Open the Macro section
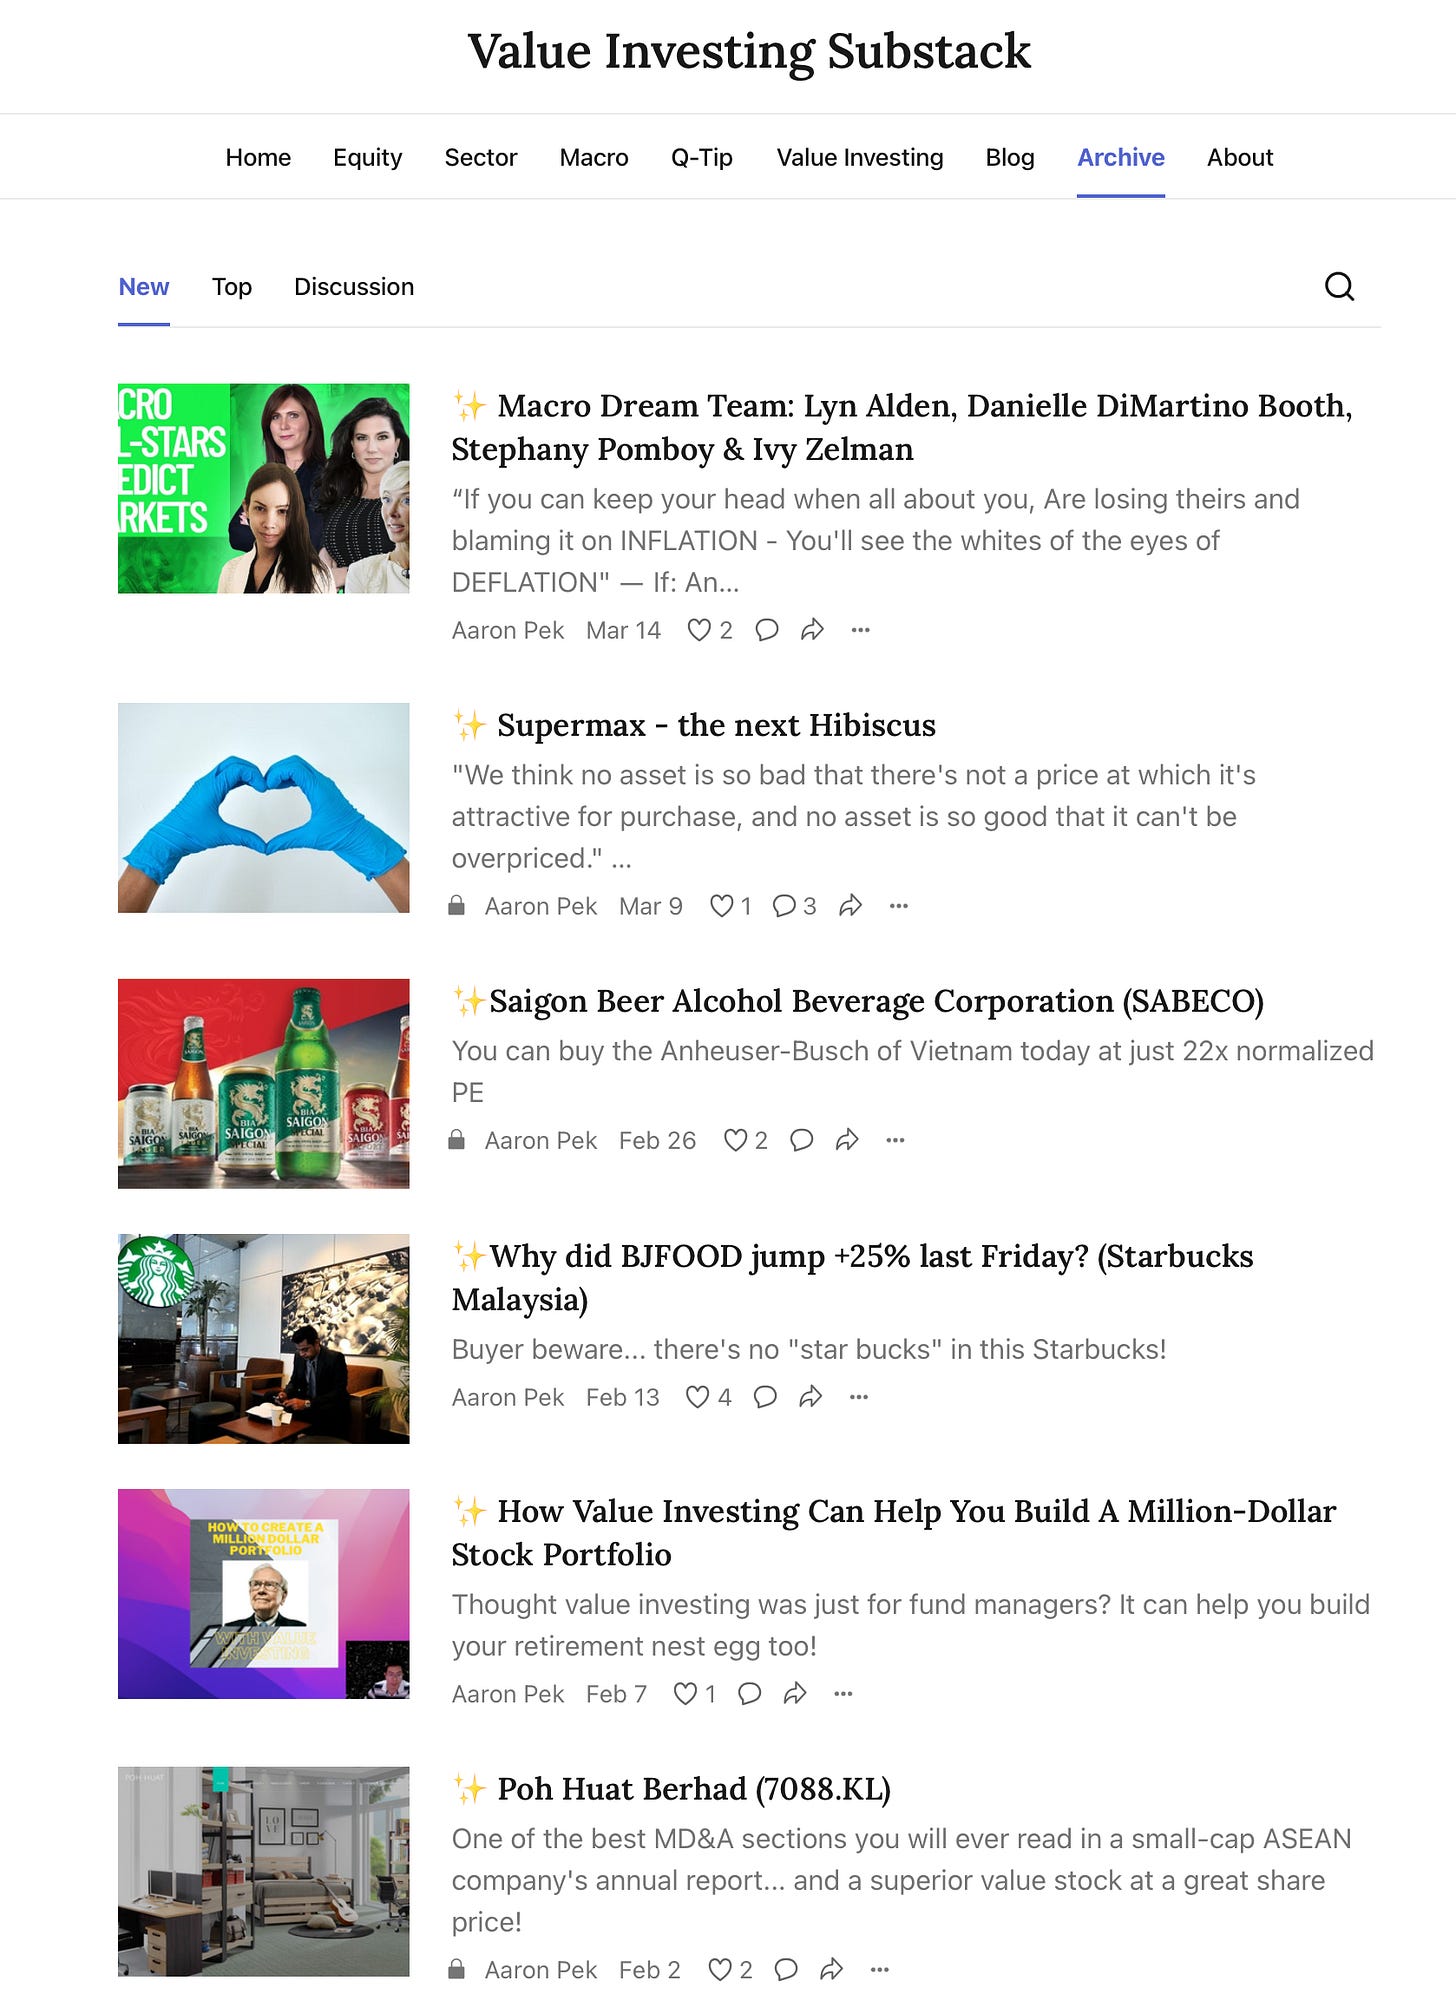 pyautogui.click(x=594, y=158)
